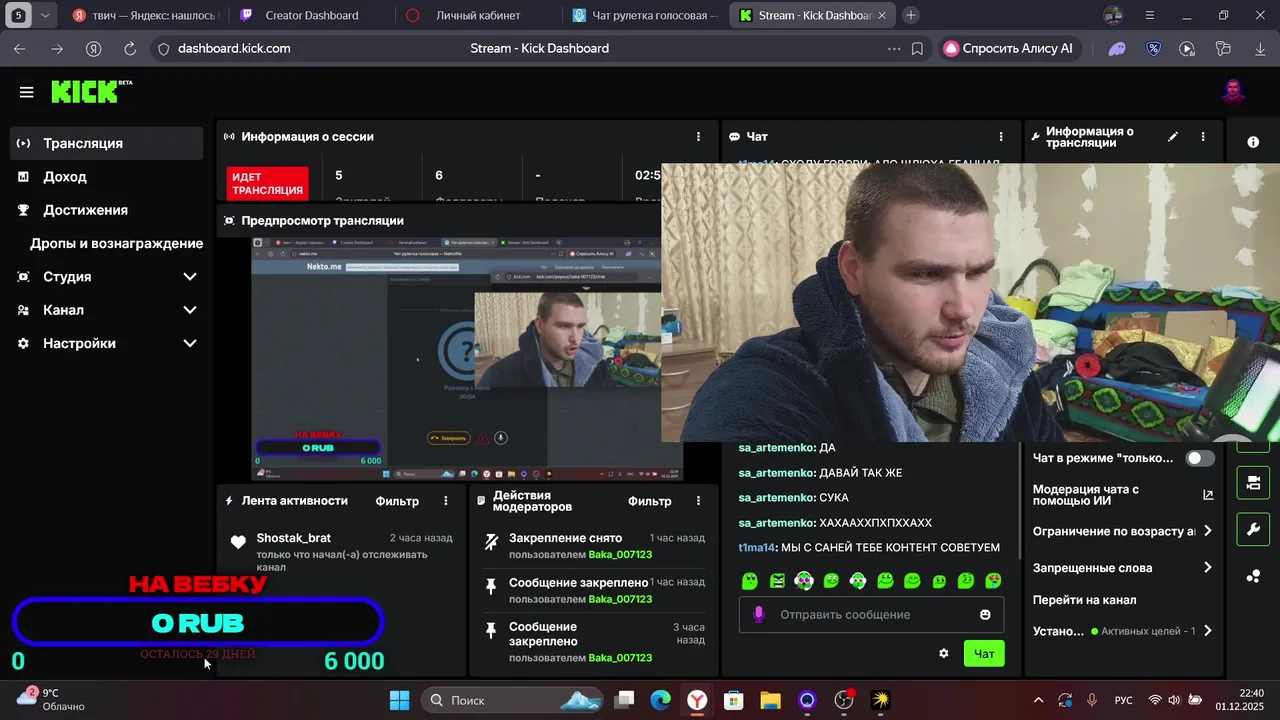The height and width of the screenshot is (720, 1280).
Task: Click the Shostak_brat activity entry
Action: pyautogui.click(x=341, y=552)
